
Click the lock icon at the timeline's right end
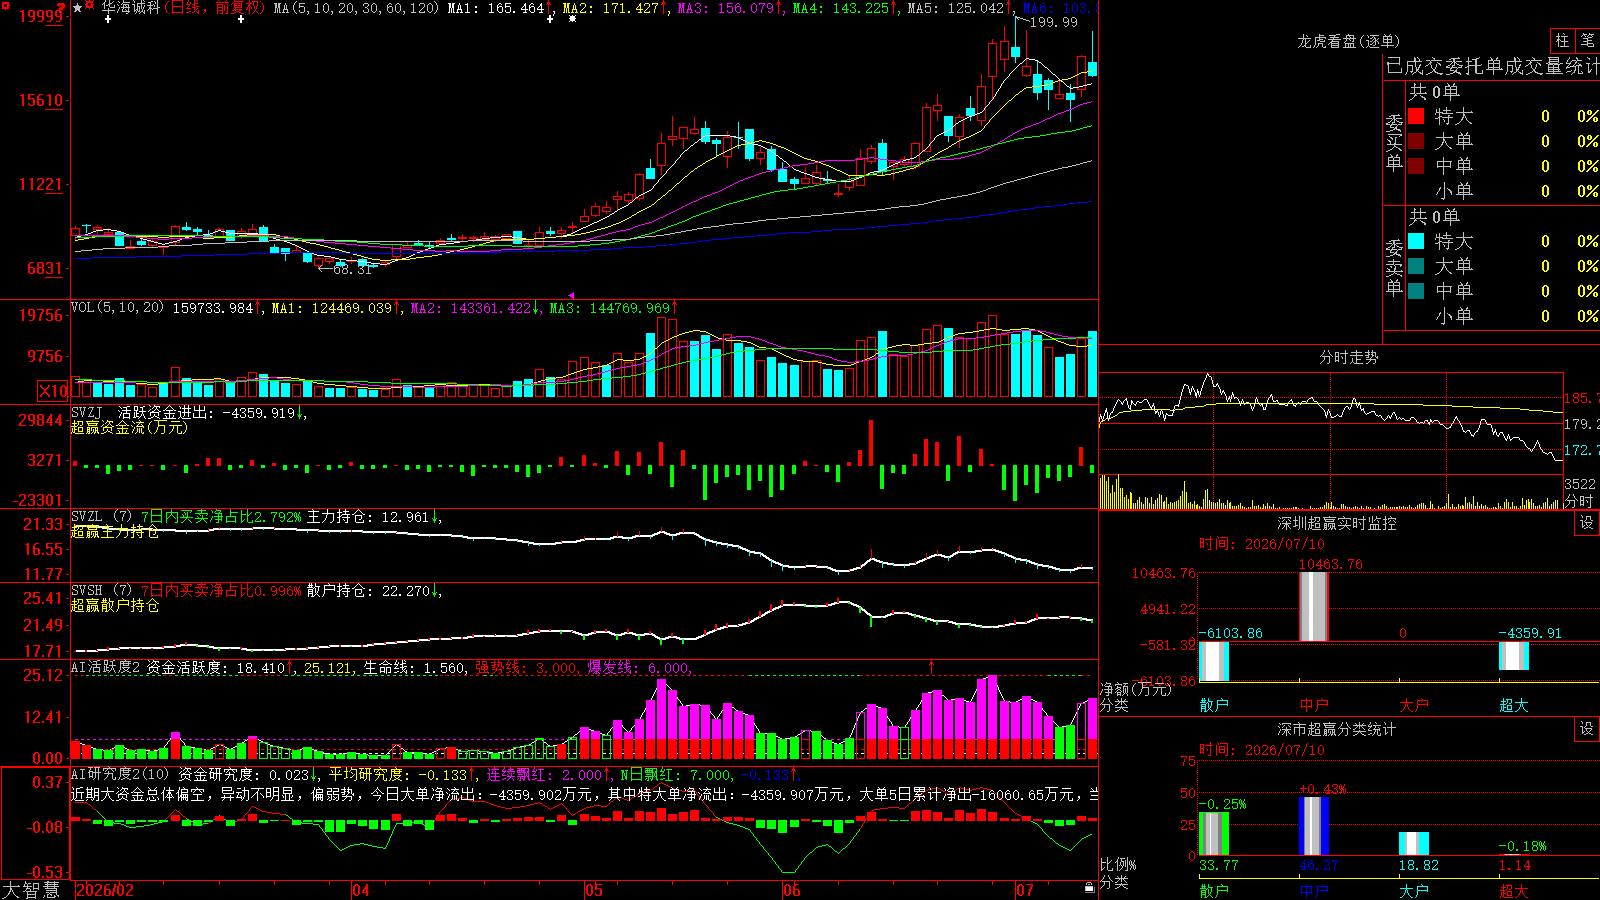(x=1090, y=888)
